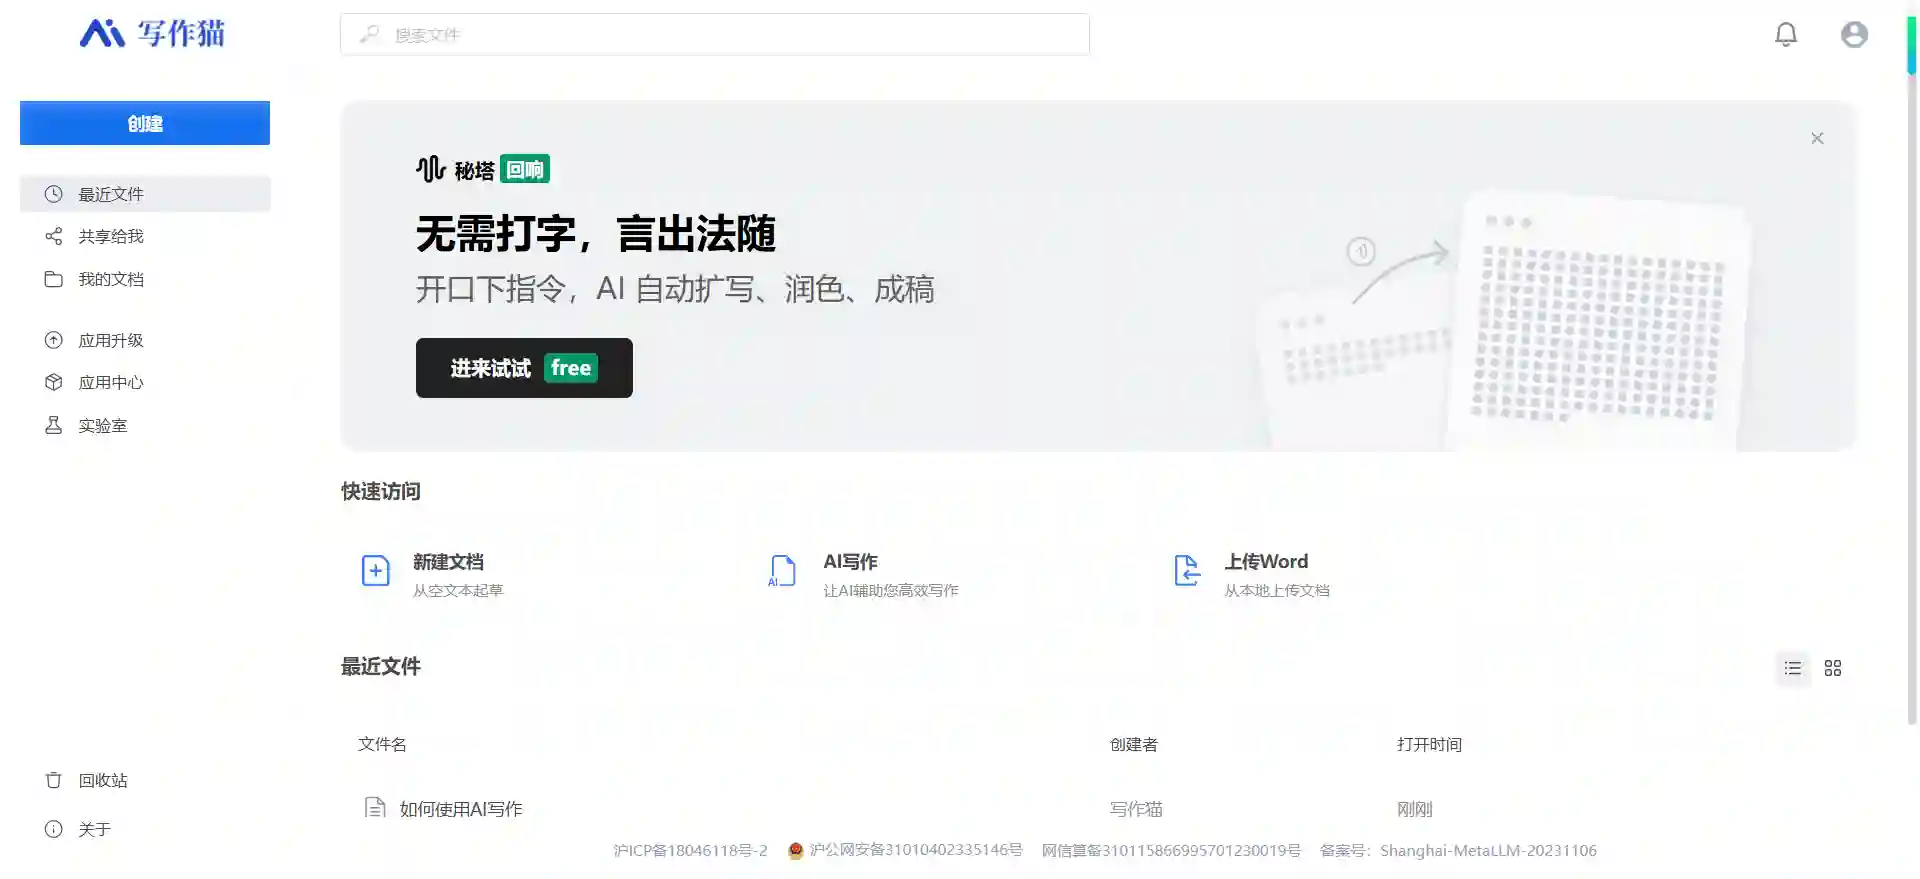Click 备案号 Shanghai-MetaLLM-20231106 footer text

tap(1458, 851)
